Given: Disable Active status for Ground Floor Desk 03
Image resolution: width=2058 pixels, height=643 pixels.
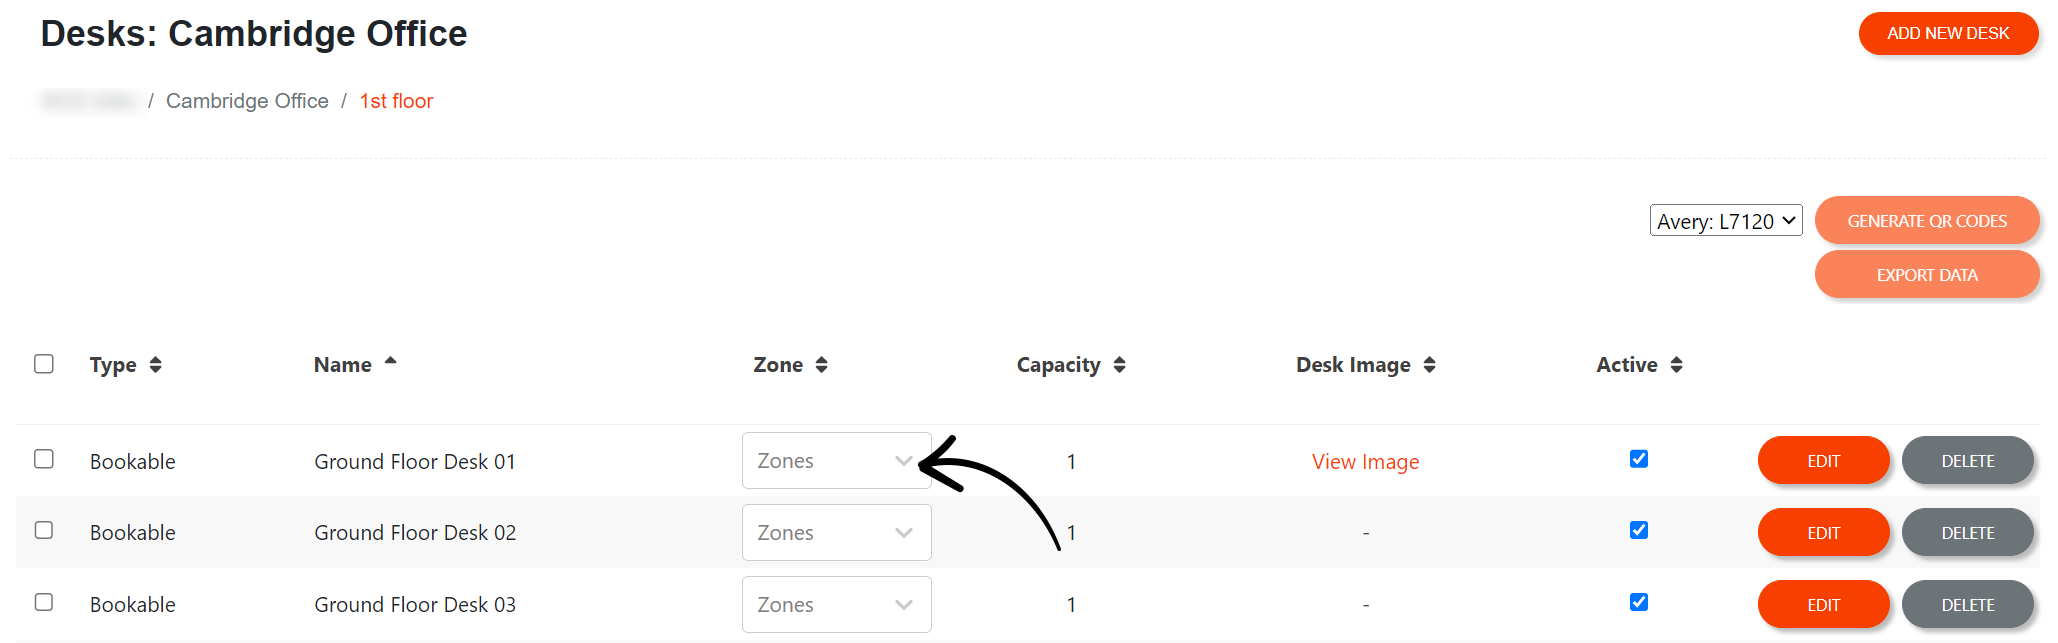Looking at the screenshot, I should click(1638, 602).
